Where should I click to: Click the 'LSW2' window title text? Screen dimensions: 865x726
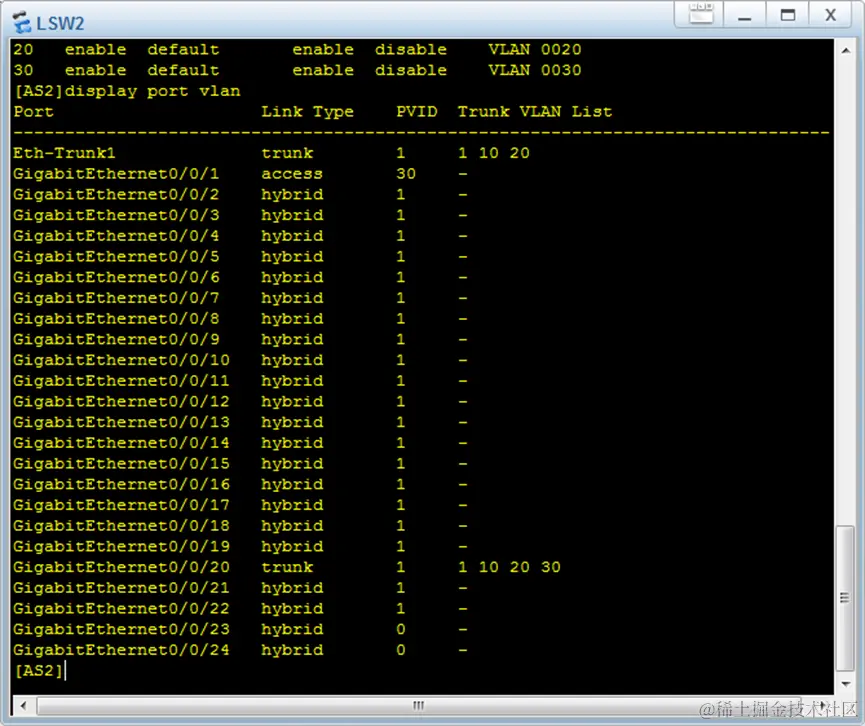click(60, 23)
